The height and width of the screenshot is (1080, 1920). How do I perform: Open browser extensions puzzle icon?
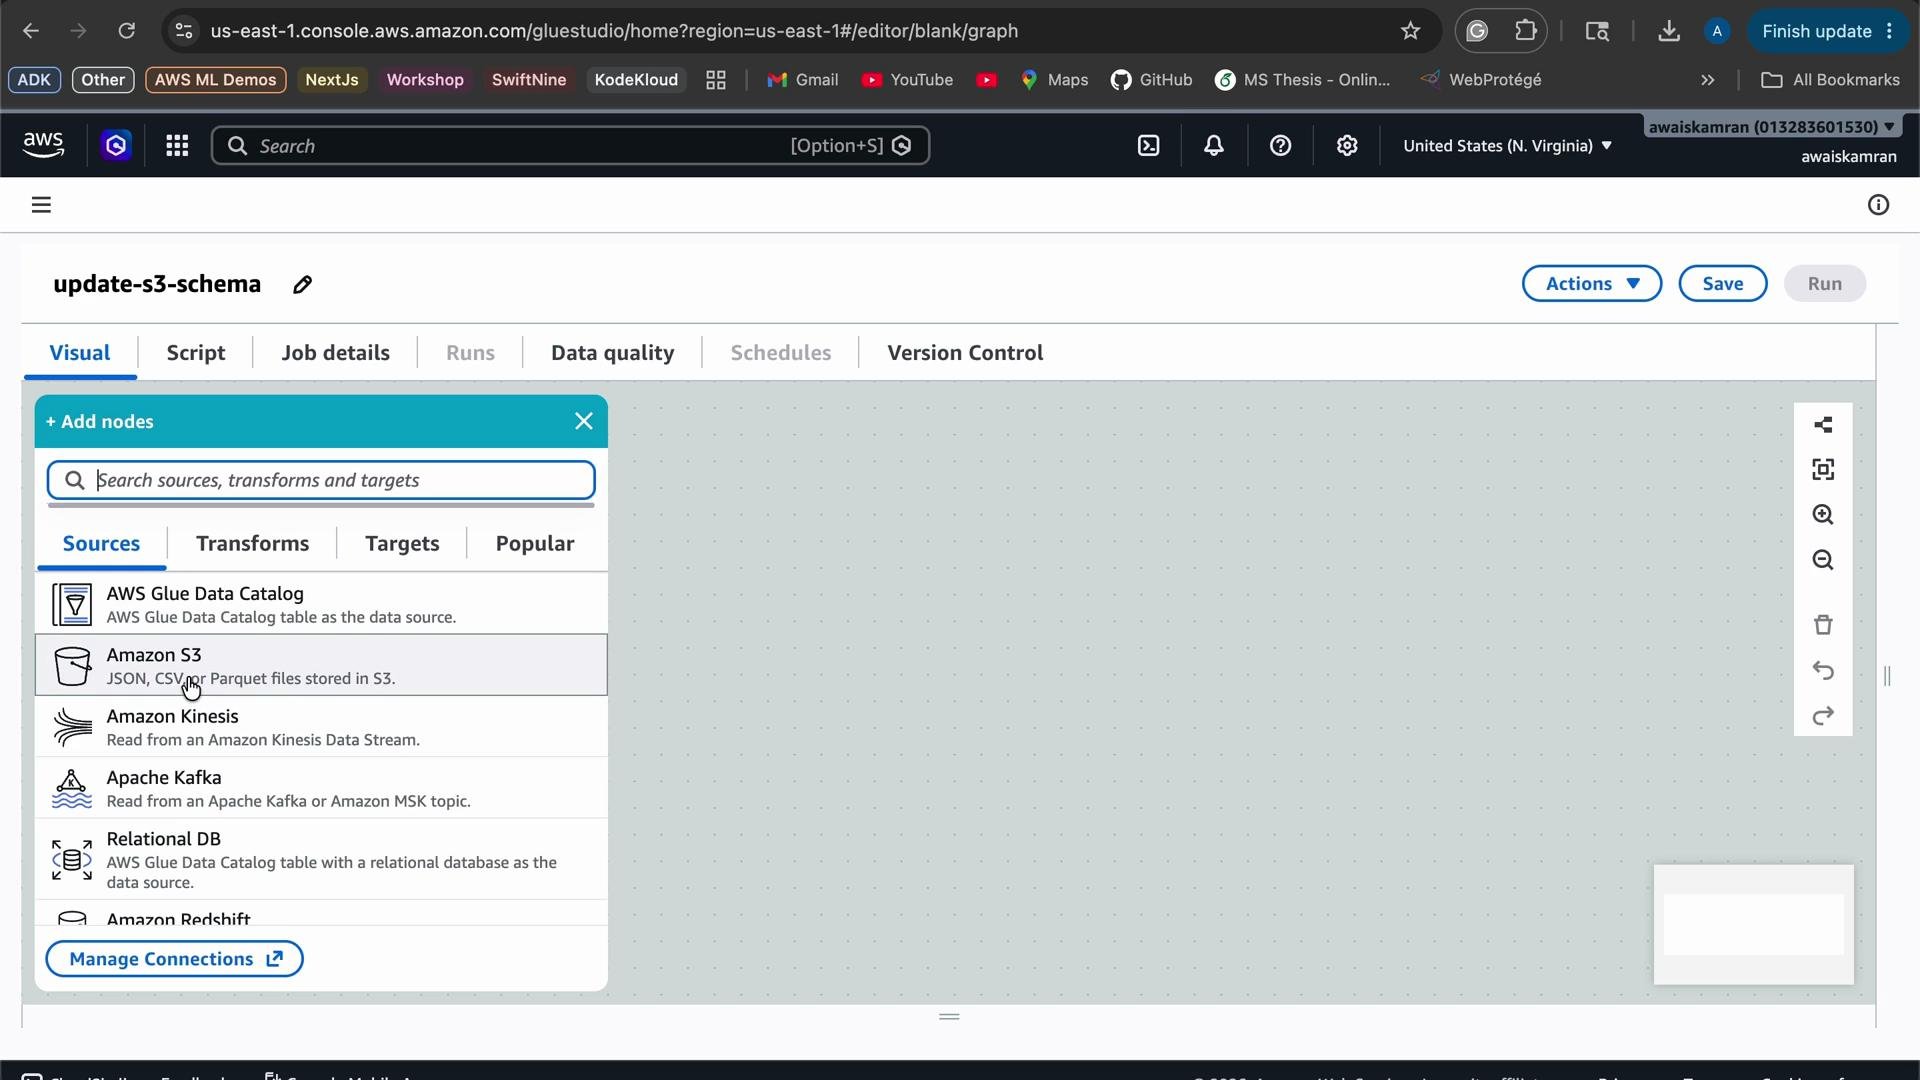pyautogui.click(x=1525, y=31)
